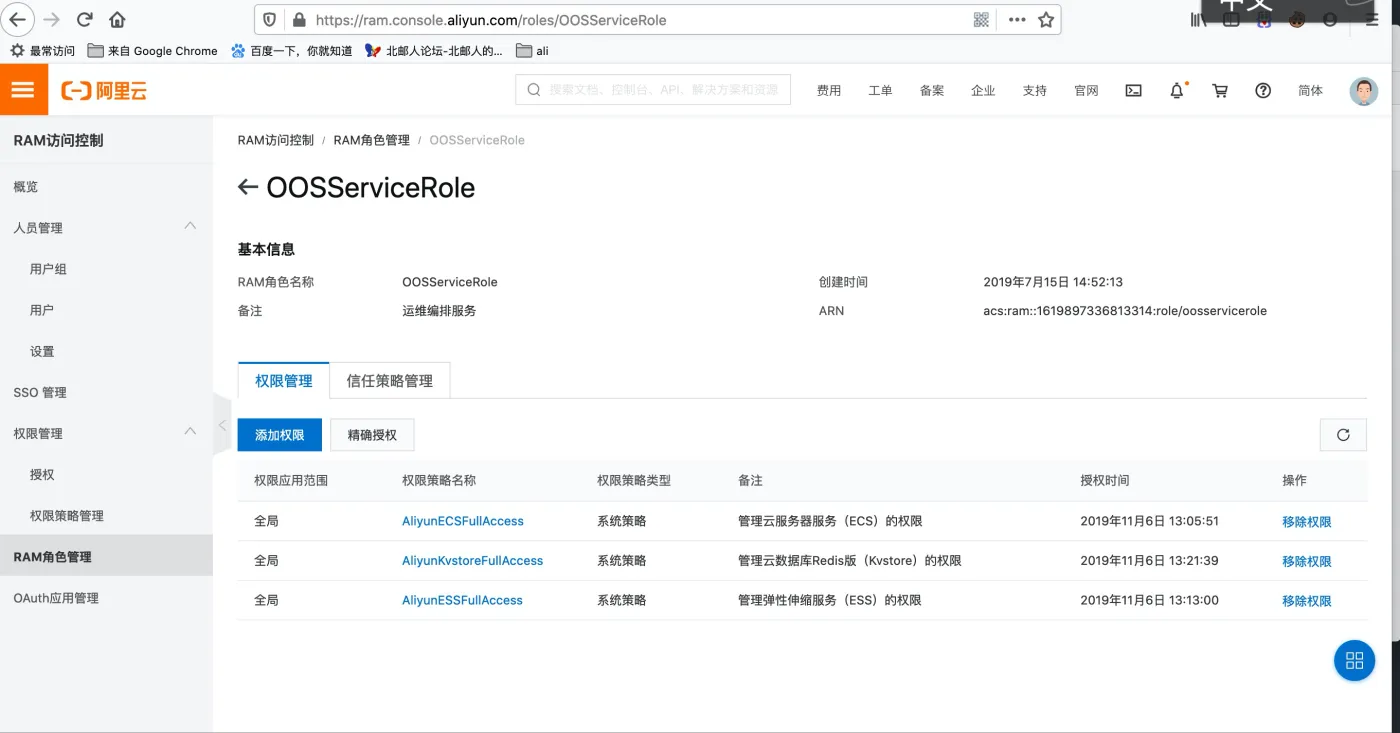Image resolution: width=1400 pixels, height=733 pixels.
Task: Collapse the sidebar with the handle arrow
Action: pyautogui.click(x=222, y=425)
